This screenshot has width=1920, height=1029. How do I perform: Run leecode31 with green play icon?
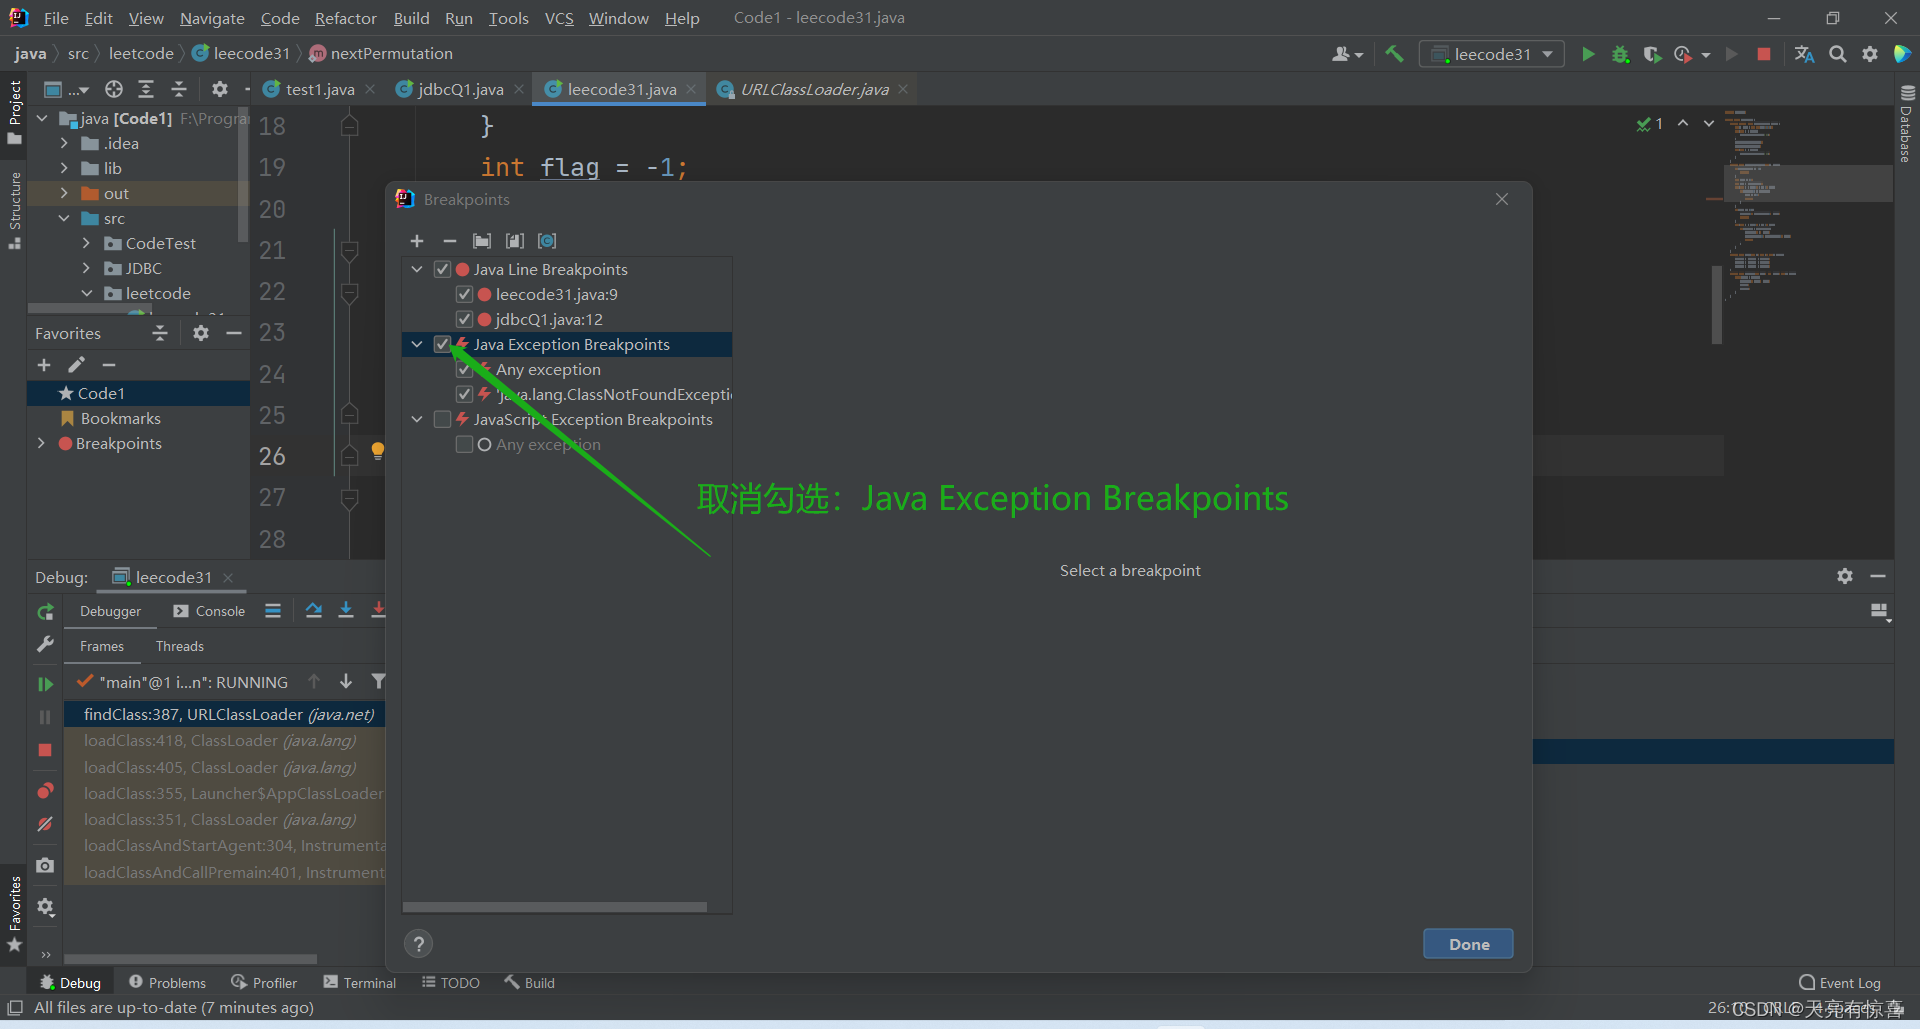tap(1588, 54)
